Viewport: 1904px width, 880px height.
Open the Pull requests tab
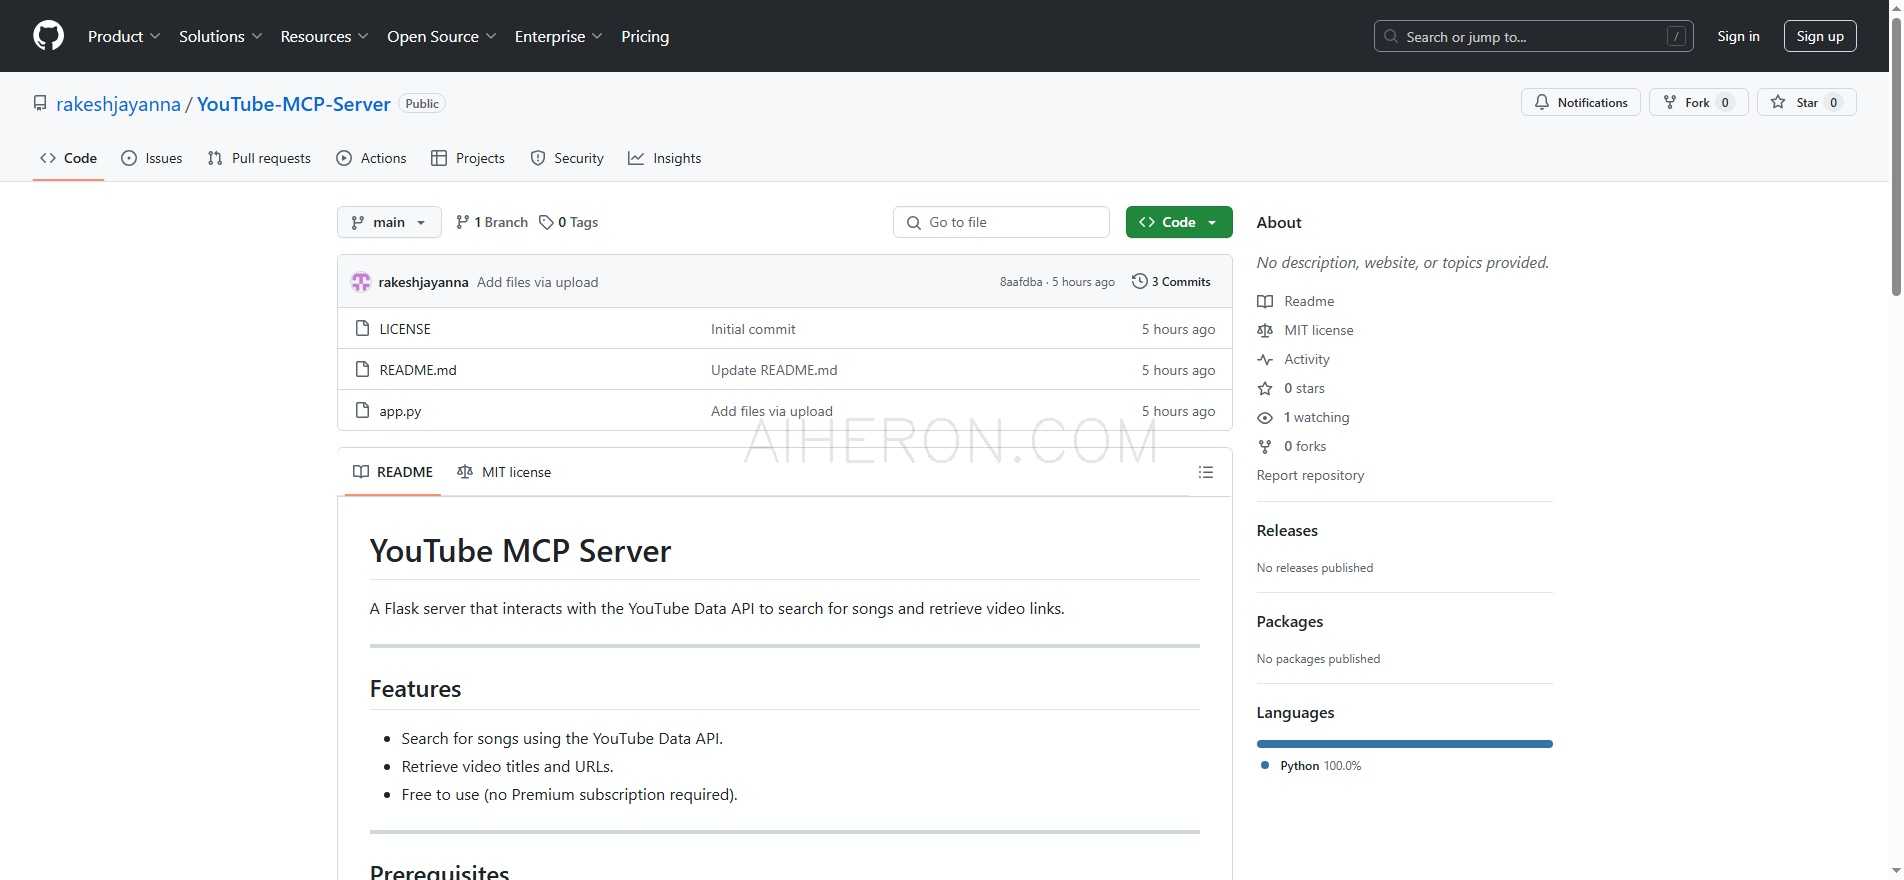(x=259, y=158)
